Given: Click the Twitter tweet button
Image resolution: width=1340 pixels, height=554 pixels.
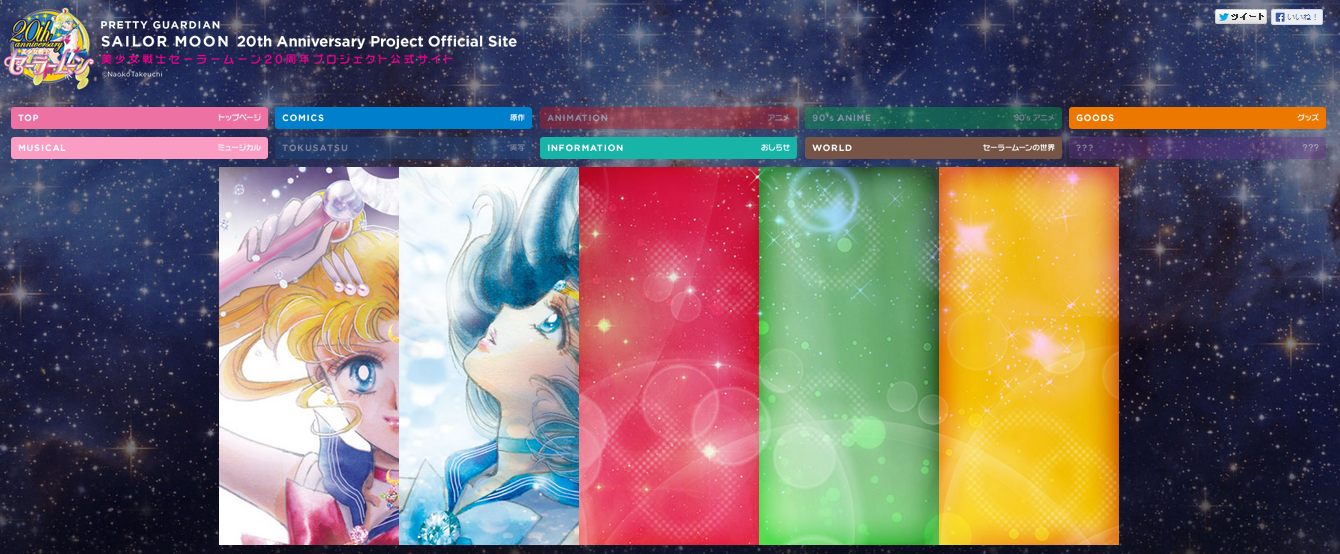Looking at the screenshot, I should pos(1240,17).
